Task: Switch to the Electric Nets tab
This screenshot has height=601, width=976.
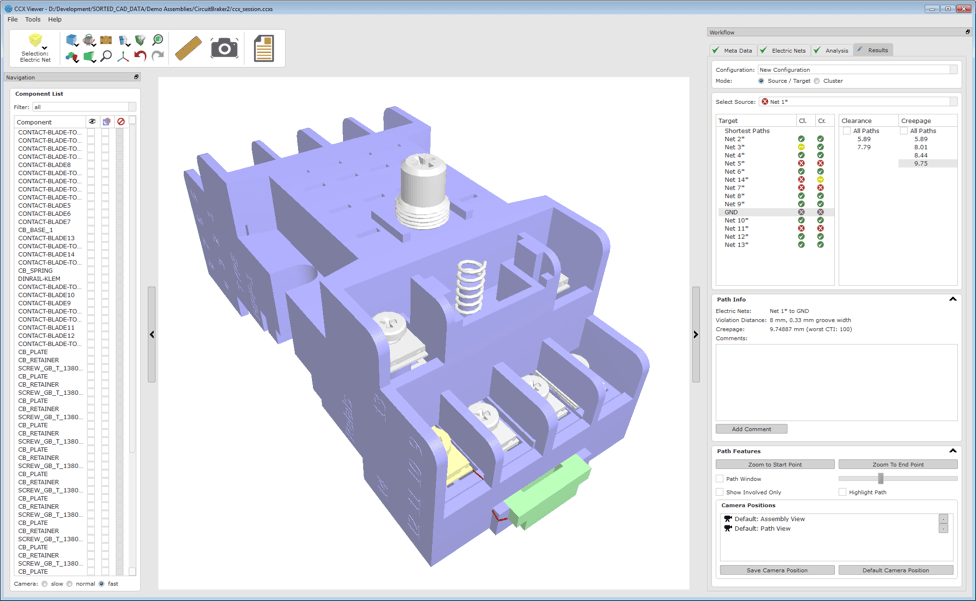Action: (x=783, y=50)
